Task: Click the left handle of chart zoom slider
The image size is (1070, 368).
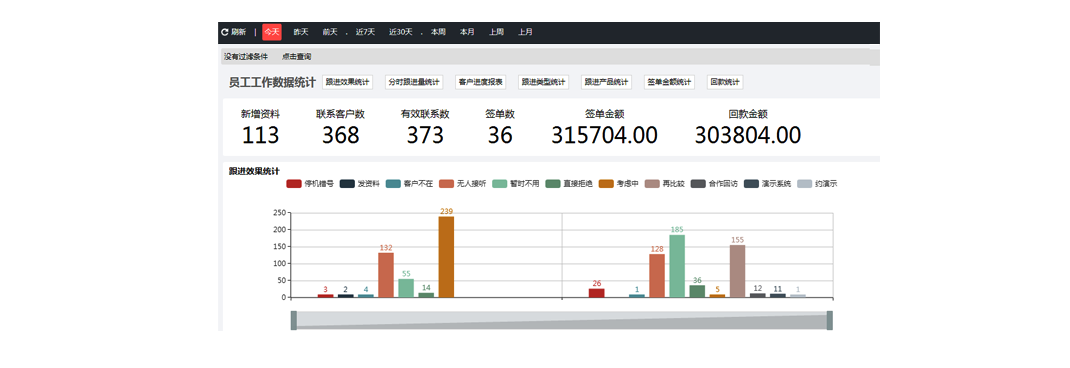Action: [293, 320]
